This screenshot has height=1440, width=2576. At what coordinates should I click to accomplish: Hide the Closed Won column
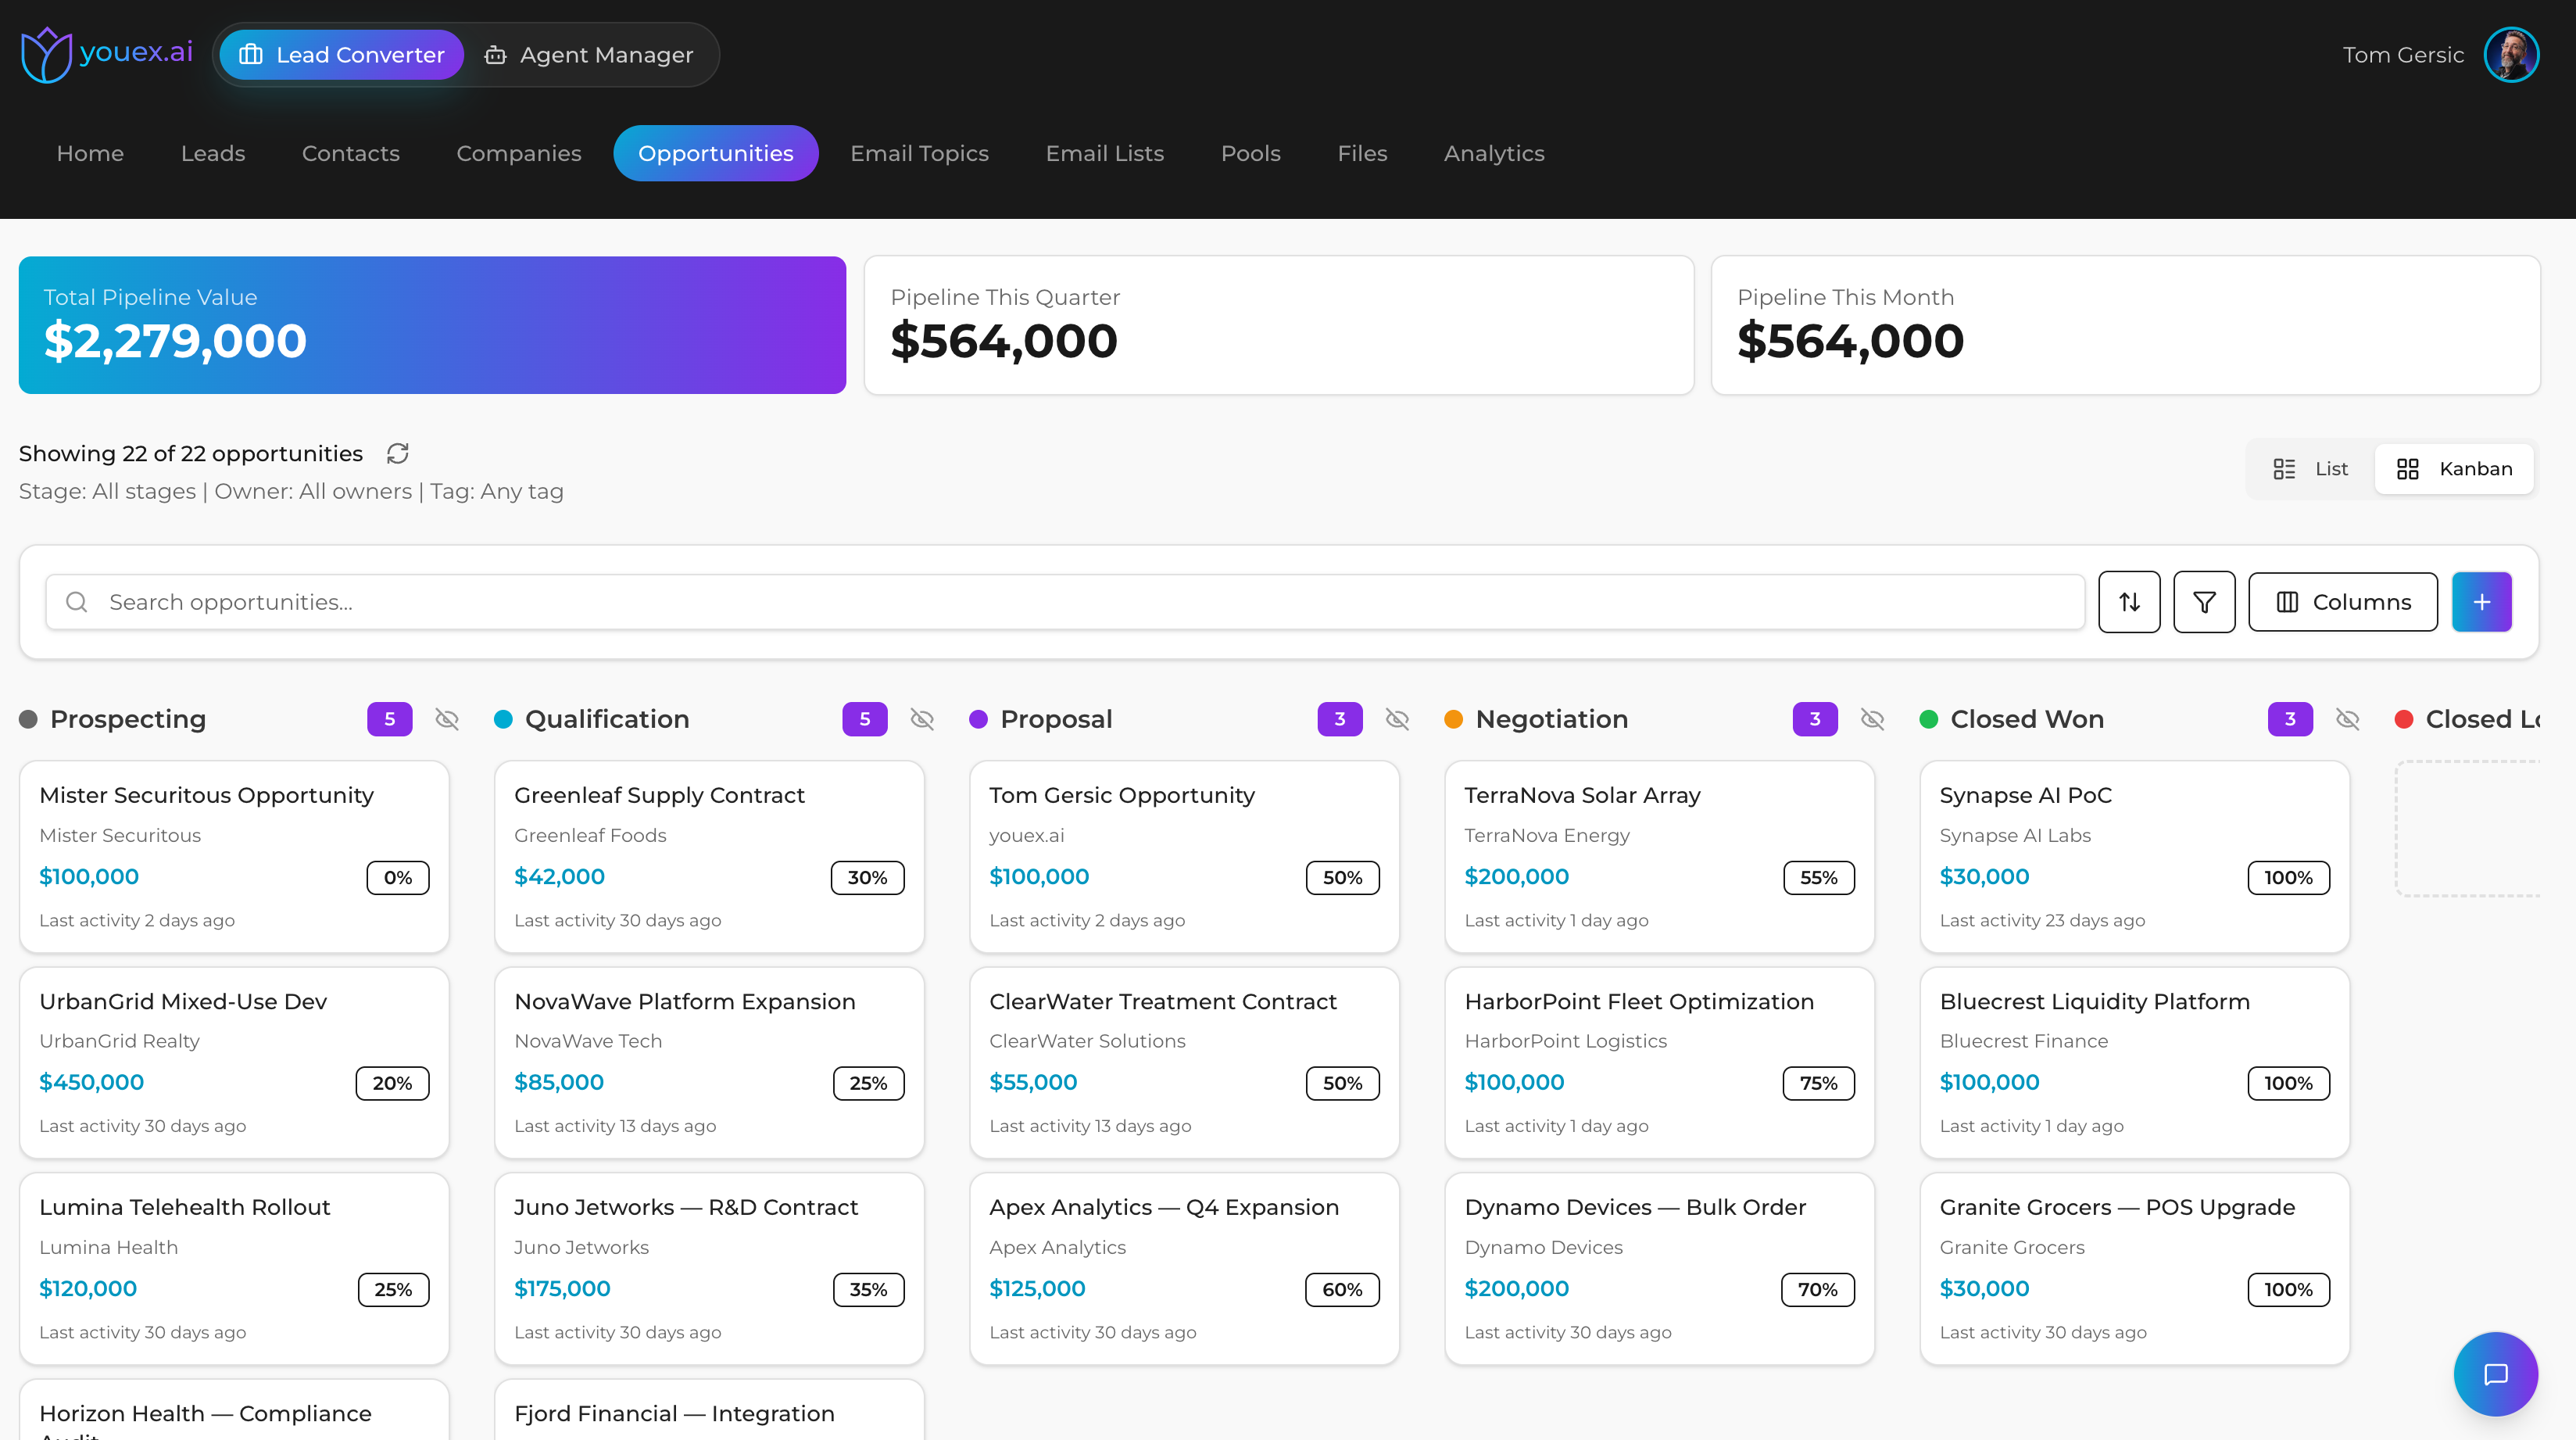2347,719
